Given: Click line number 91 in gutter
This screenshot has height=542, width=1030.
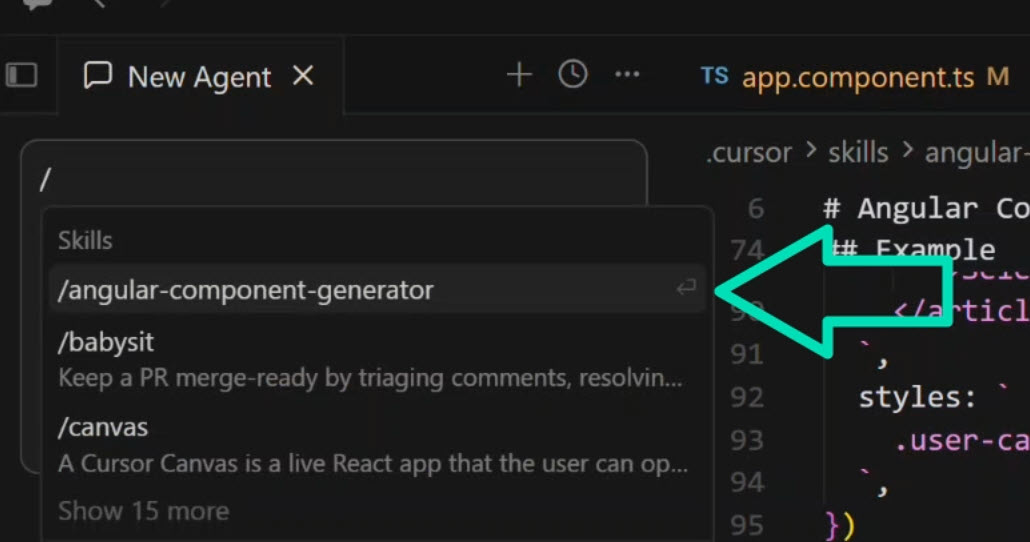Looking at the screenshot, I should pos(747,354).
